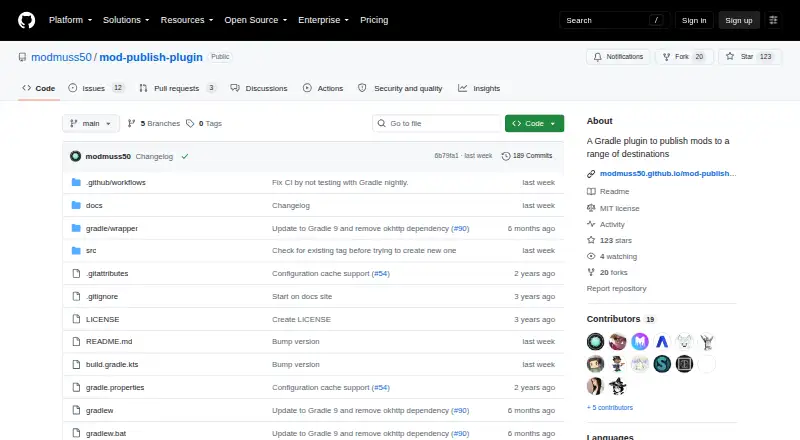Open the teal letter S contributor avatar

[662, 364]
